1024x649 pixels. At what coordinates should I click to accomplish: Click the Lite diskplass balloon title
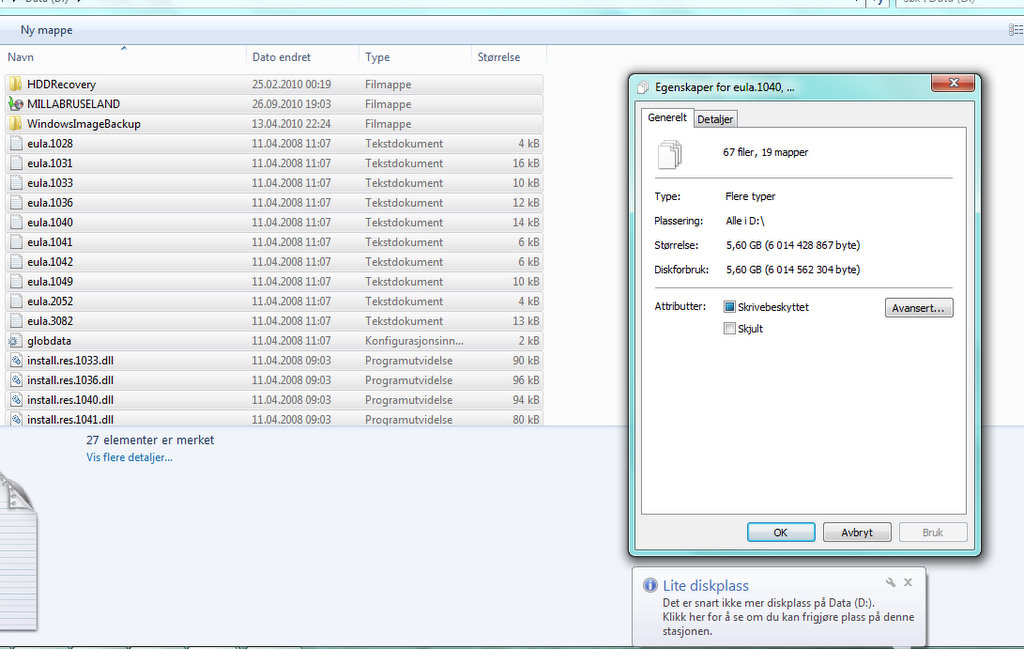(705, 586)
